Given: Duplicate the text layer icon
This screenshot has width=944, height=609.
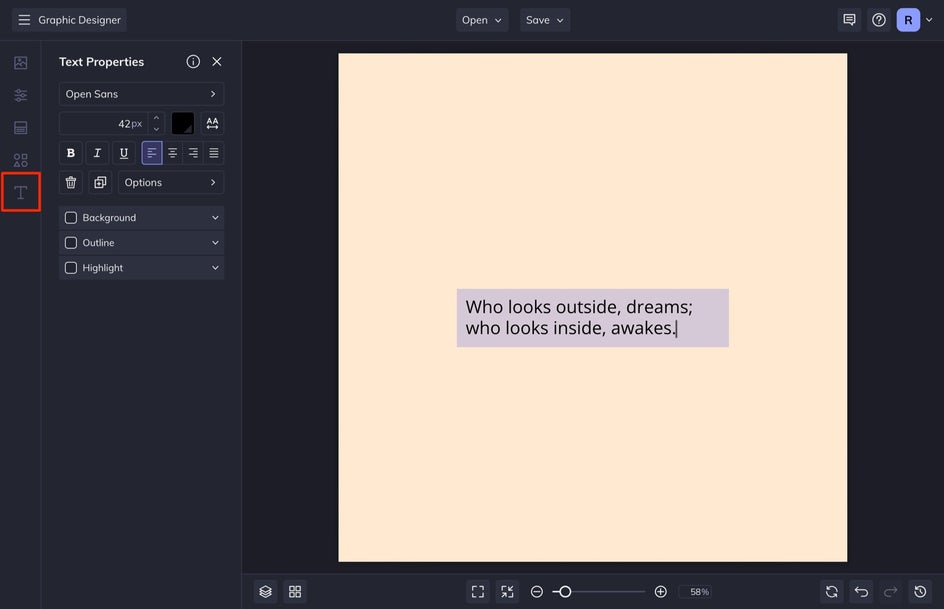Looking at the screenshot, I should [100, 183].
